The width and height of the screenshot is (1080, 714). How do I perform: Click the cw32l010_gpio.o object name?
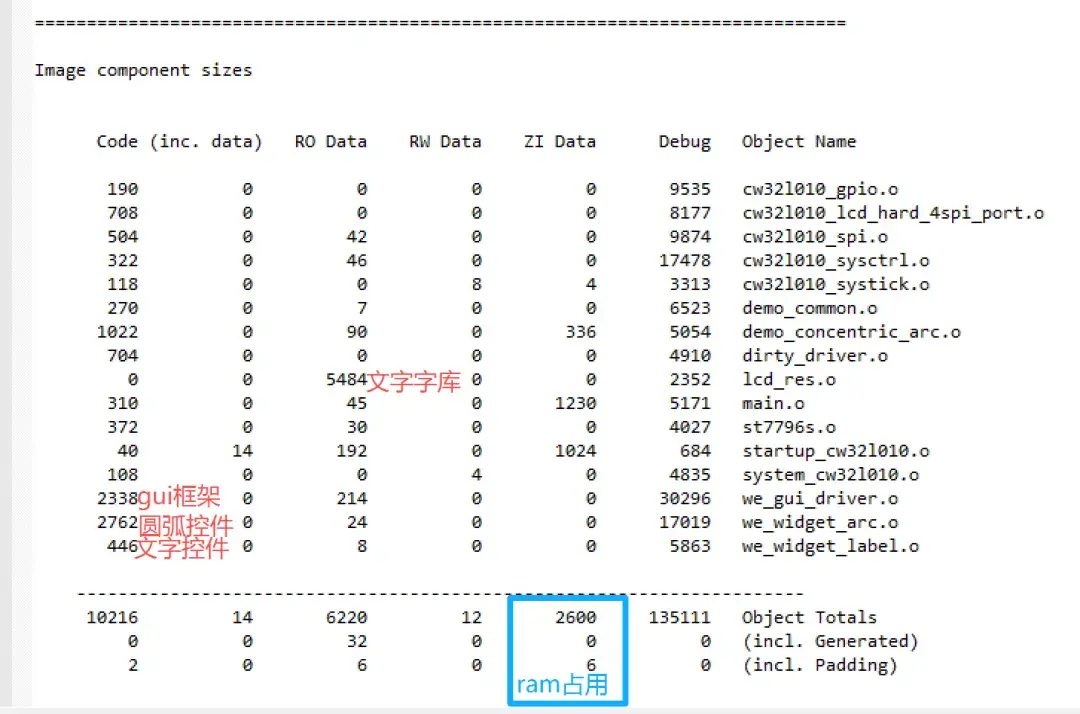pyautogui.click(x=820, y=189)
